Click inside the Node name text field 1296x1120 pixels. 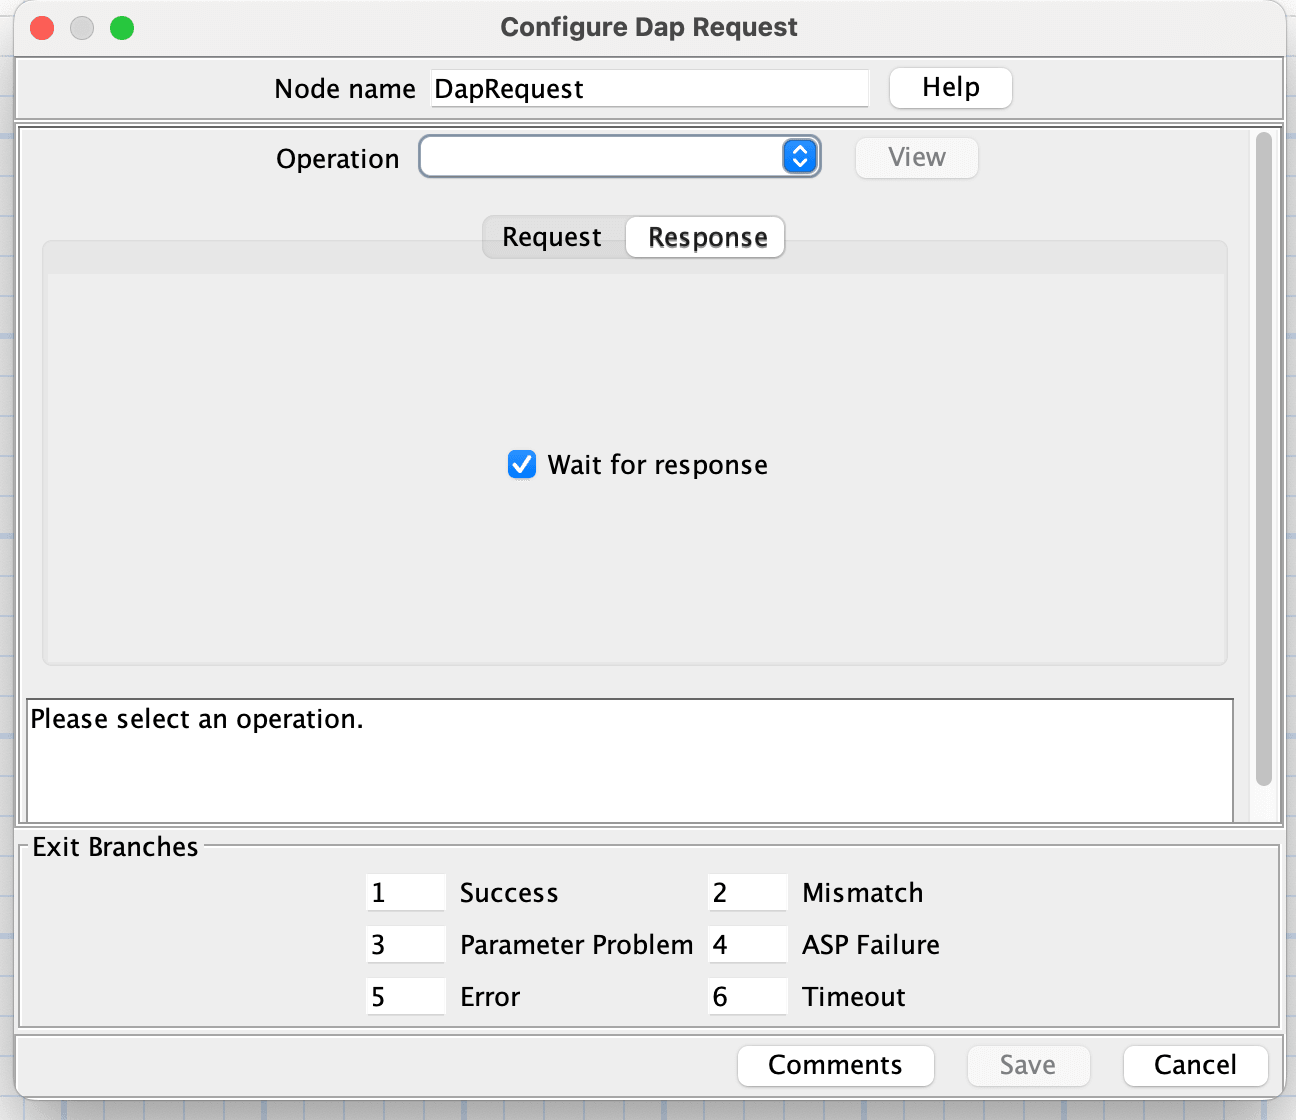[x=649, y=88]
